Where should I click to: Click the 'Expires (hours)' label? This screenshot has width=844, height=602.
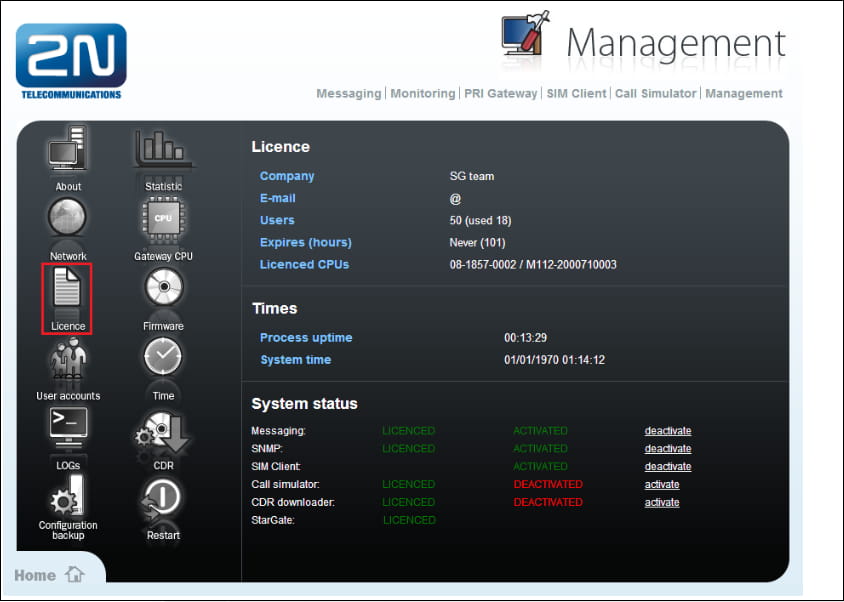pyautogui.click(x=305, y=243)
